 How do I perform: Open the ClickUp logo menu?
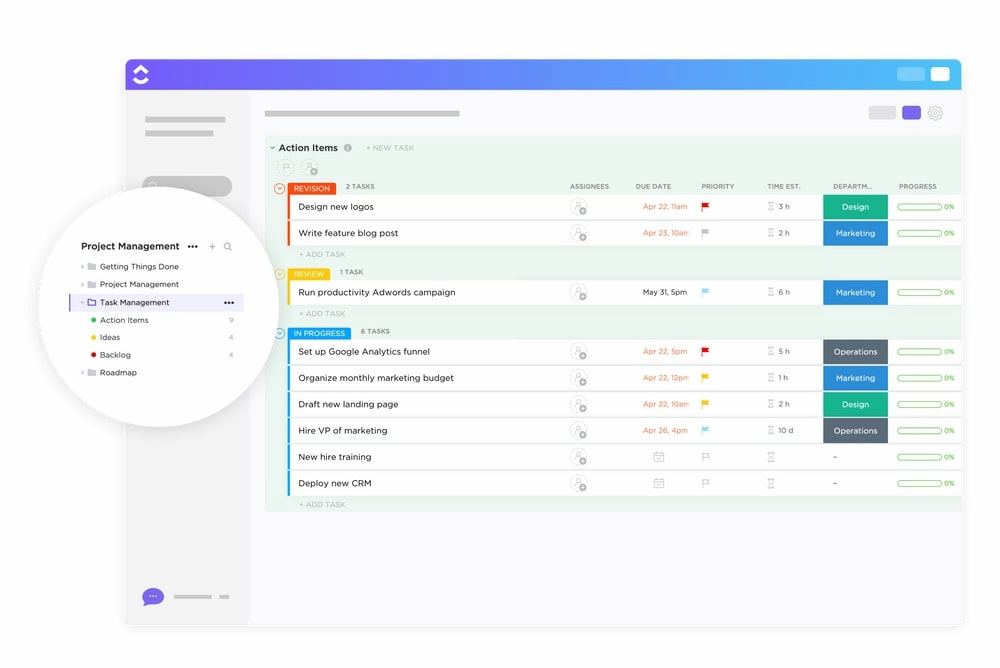pyautogui.click(x=140, y=73)
